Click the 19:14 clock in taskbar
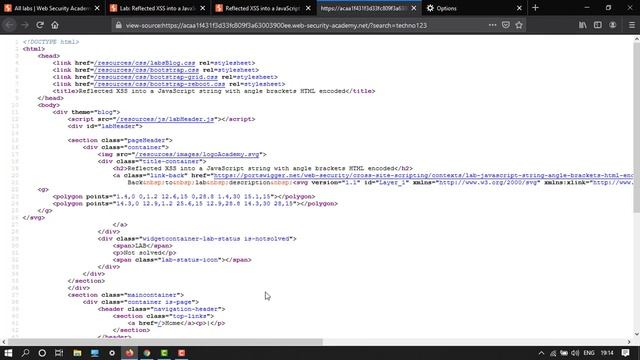640x360 pixels. click(x=607, y=353)
